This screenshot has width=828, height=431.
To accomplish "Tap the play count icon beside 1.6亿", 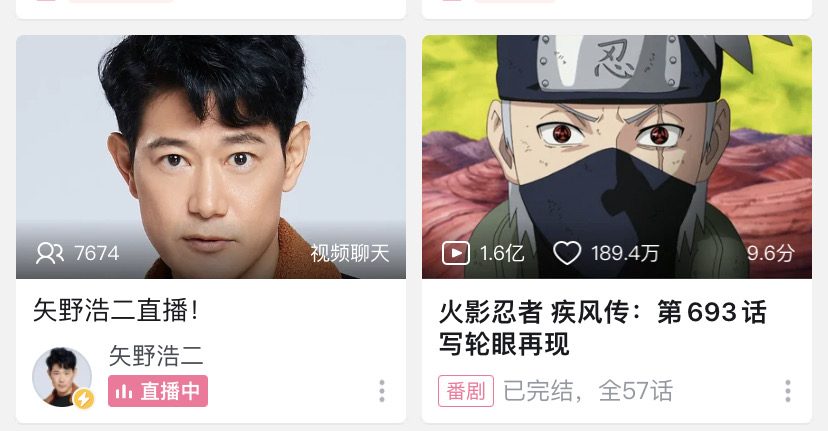I will (456, 253).
